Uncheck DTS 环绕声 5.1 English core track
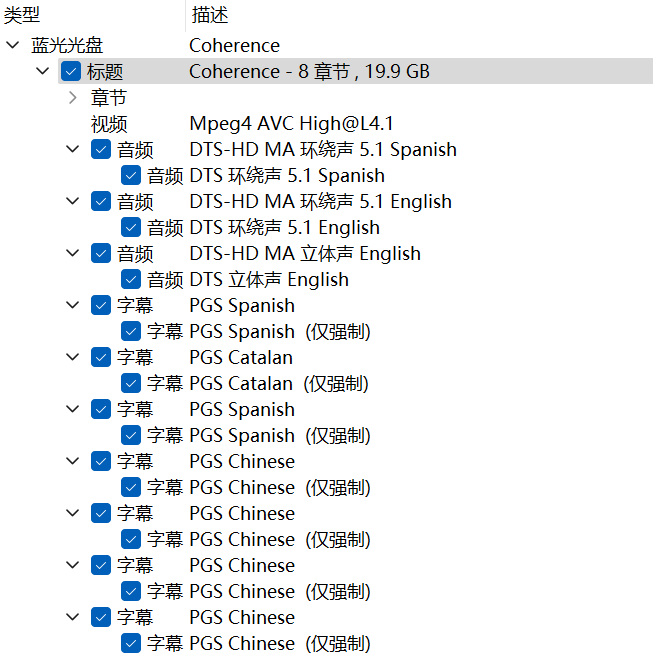This screenshot has height=657, width=653. (131, 227)
